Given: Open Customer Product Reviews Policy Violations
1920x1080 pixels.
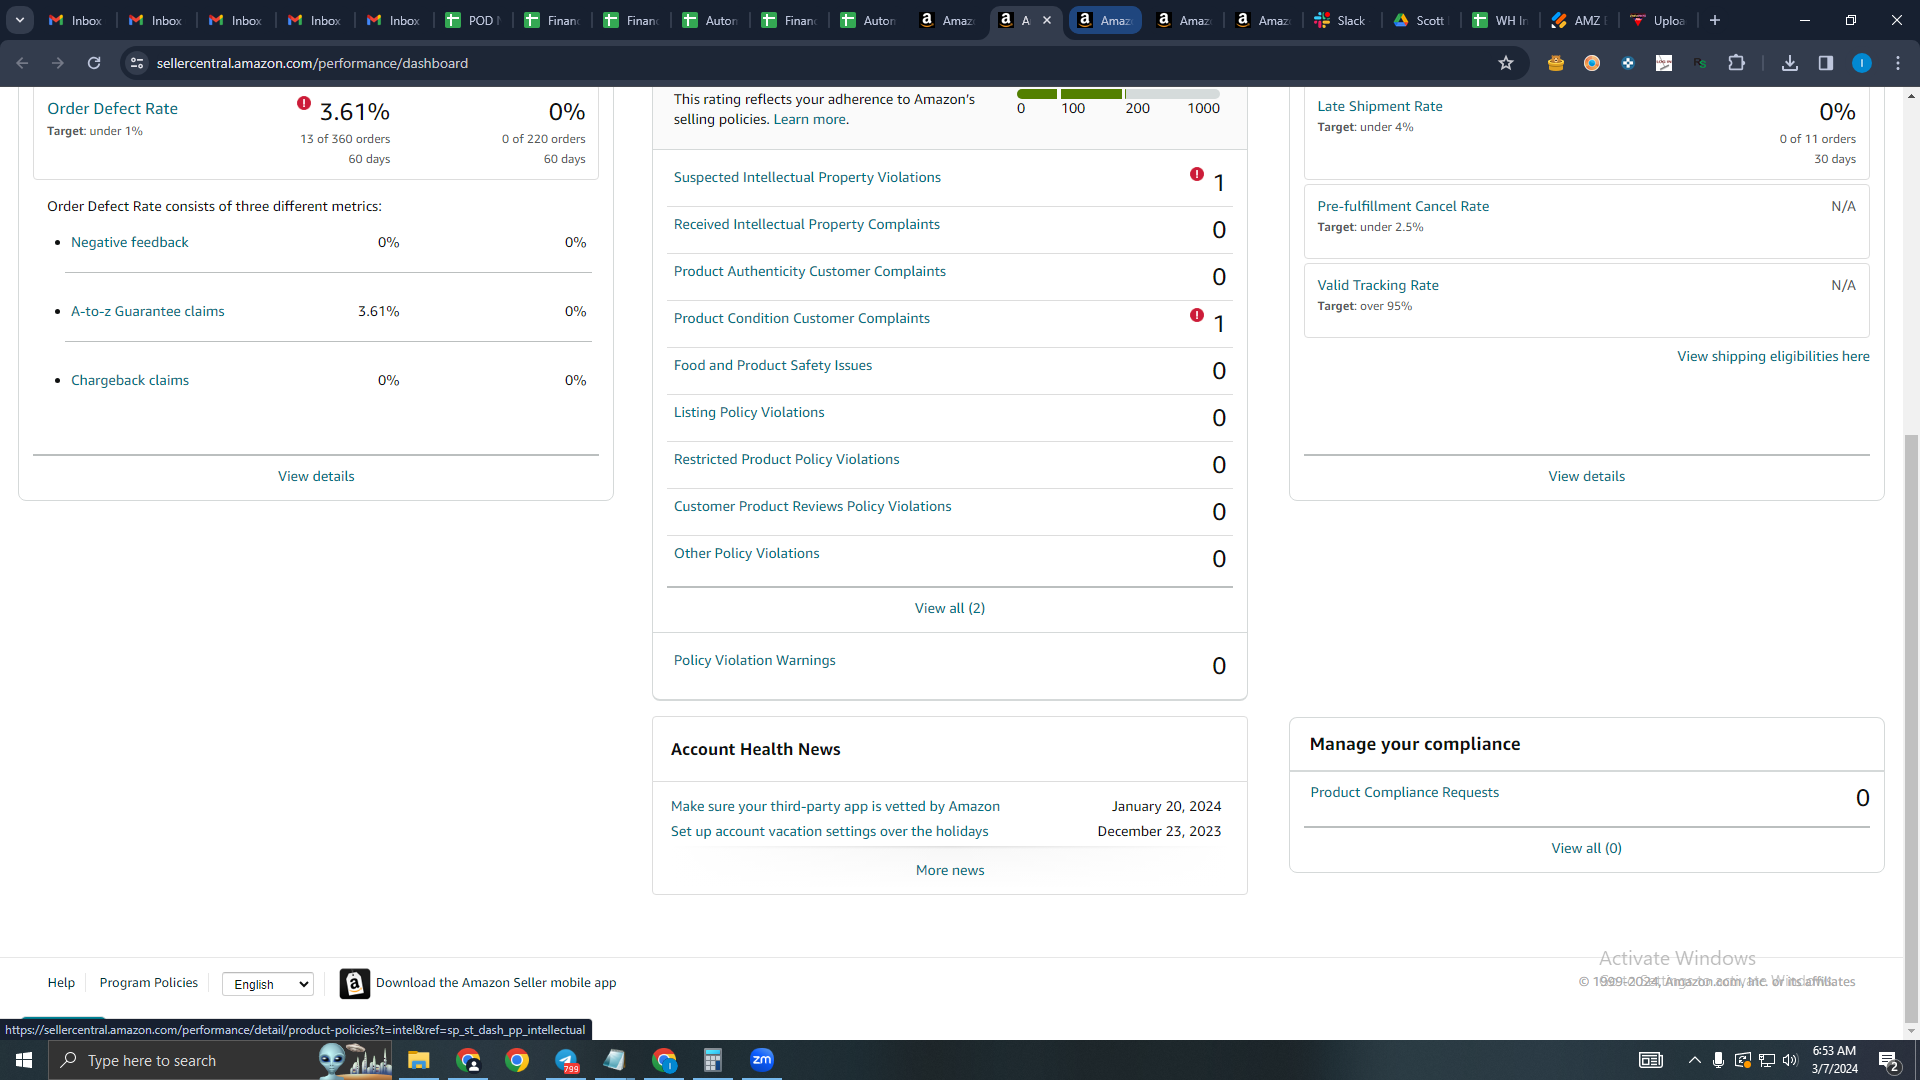Looking at the screenshot, I should tap(813, 506).
